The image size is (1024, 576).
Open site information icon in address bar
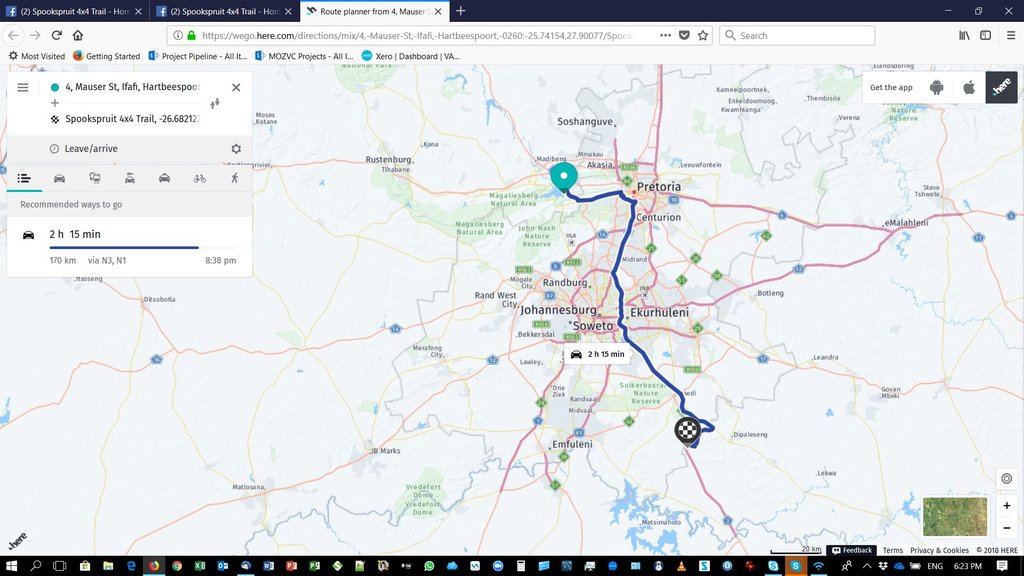(178, 35)
